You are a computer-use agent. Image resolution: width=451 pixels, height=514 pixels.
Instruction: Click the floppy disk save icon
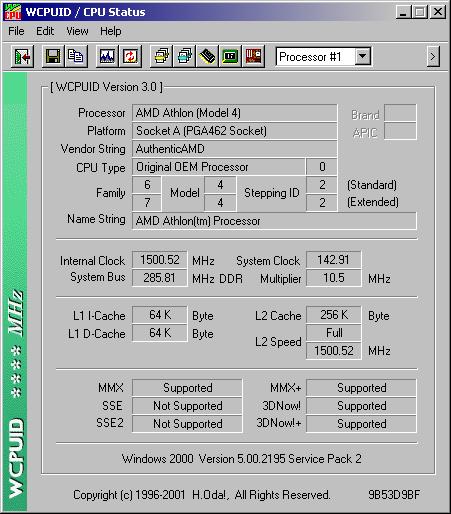[53, 56]
